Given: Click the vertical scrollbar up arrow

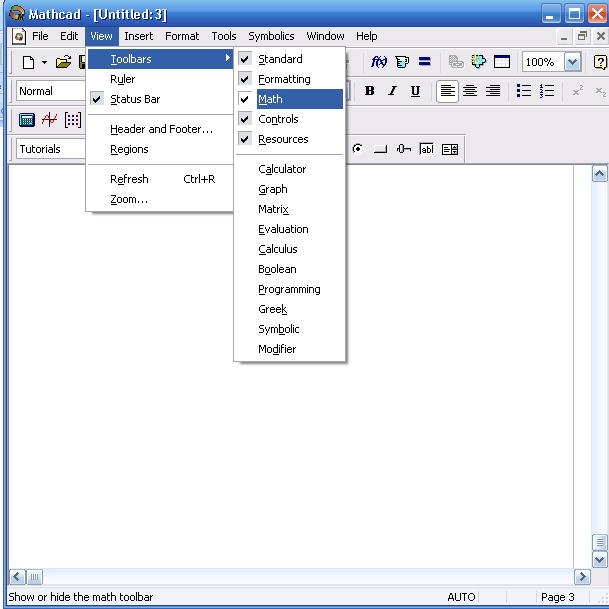Looking at the screenshot, I should click(x=600, y=174).
